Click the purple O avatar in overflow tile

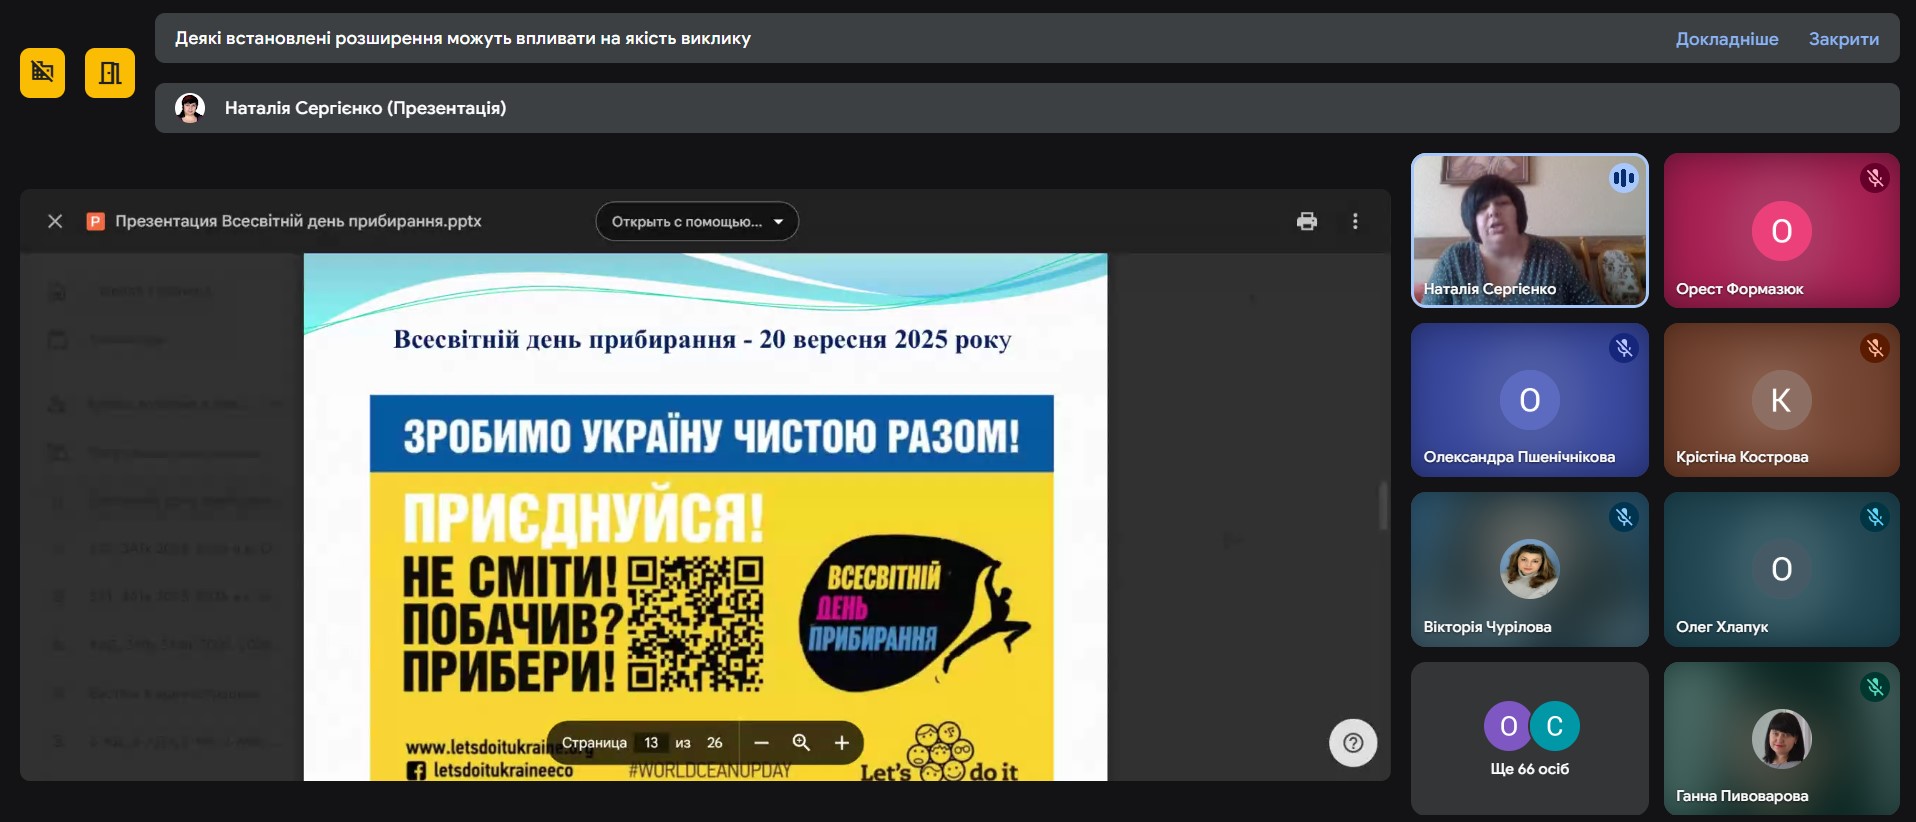[x=1508, y=726]
